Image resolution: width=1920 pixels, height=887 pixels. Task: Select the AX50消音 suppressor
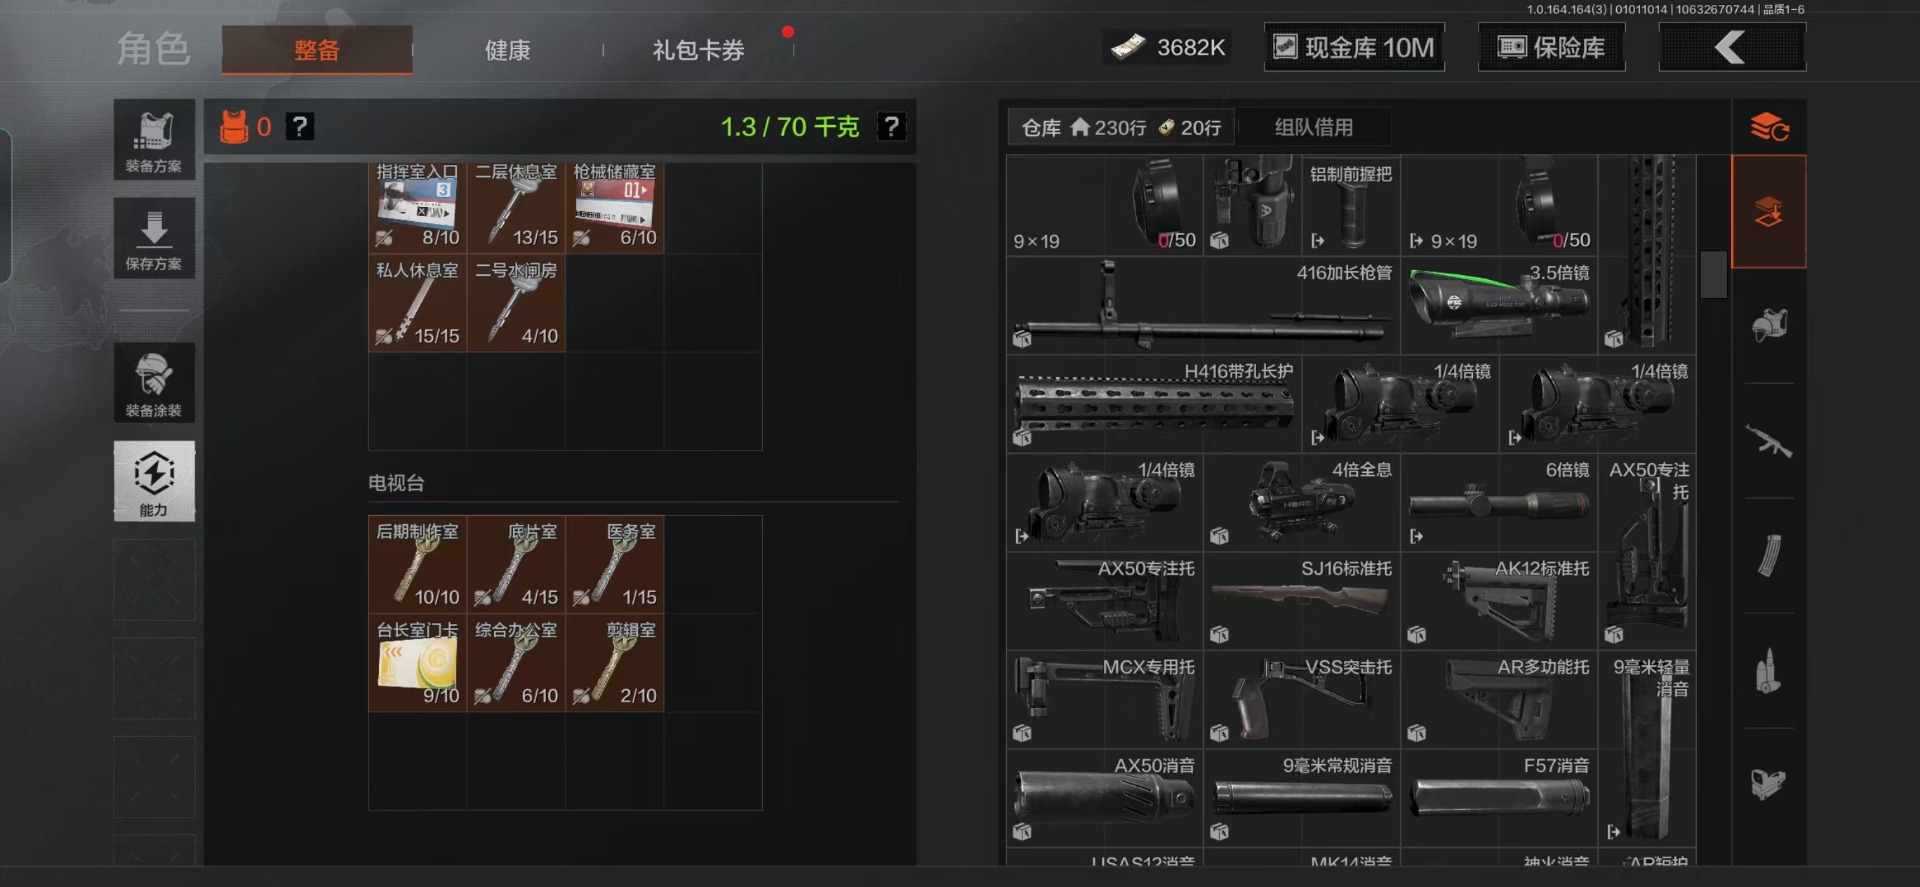click(x=1105, y=798)
